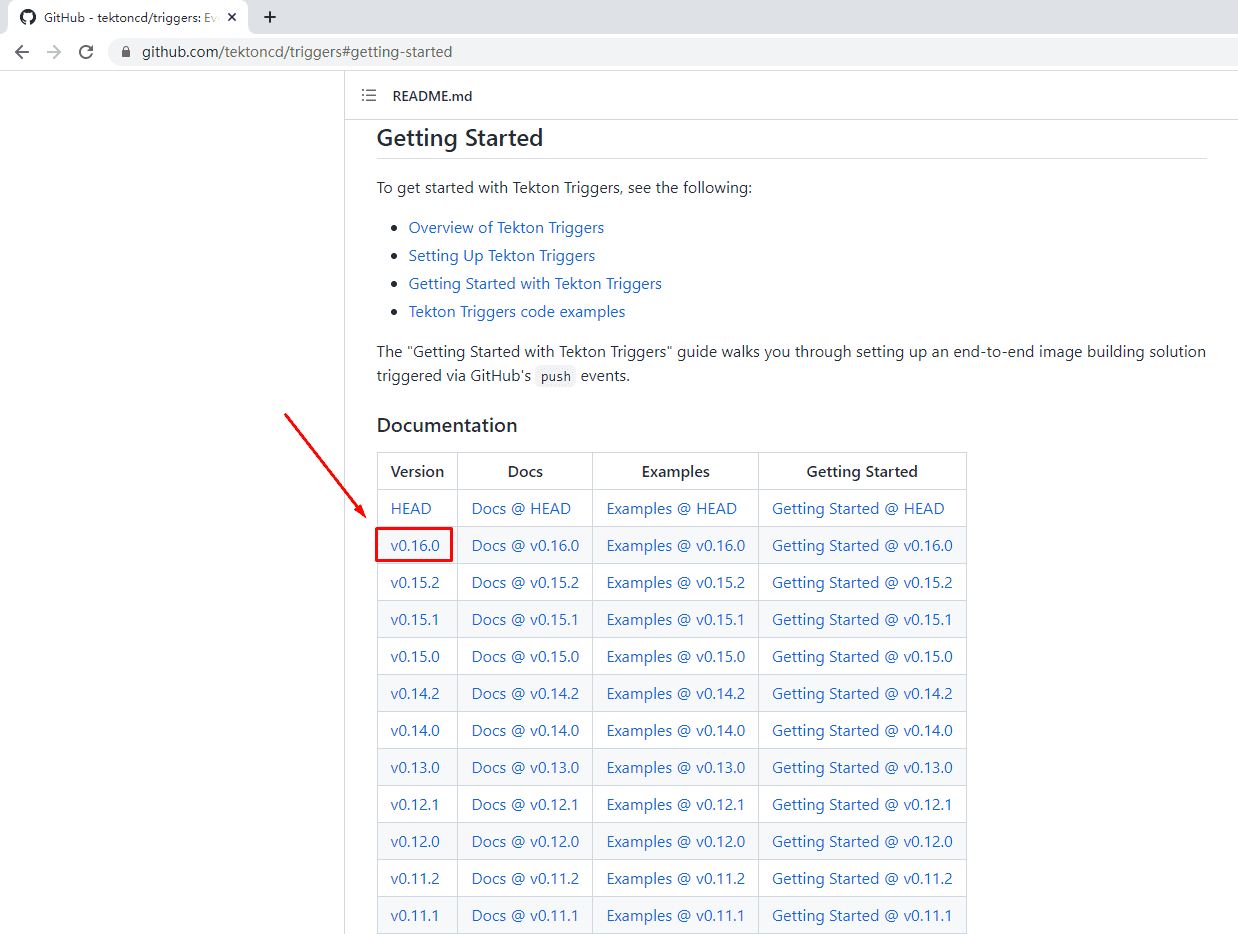1238x934 pixels.
Task: Open Examples @ v0.14.2 link
Action: pos(676,694)
